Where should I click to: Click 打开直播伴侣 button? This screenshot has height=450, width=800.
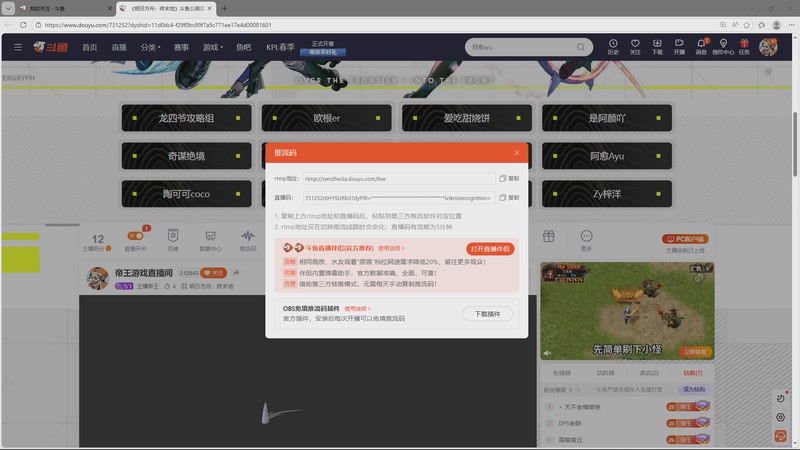(x=490, y=248)
